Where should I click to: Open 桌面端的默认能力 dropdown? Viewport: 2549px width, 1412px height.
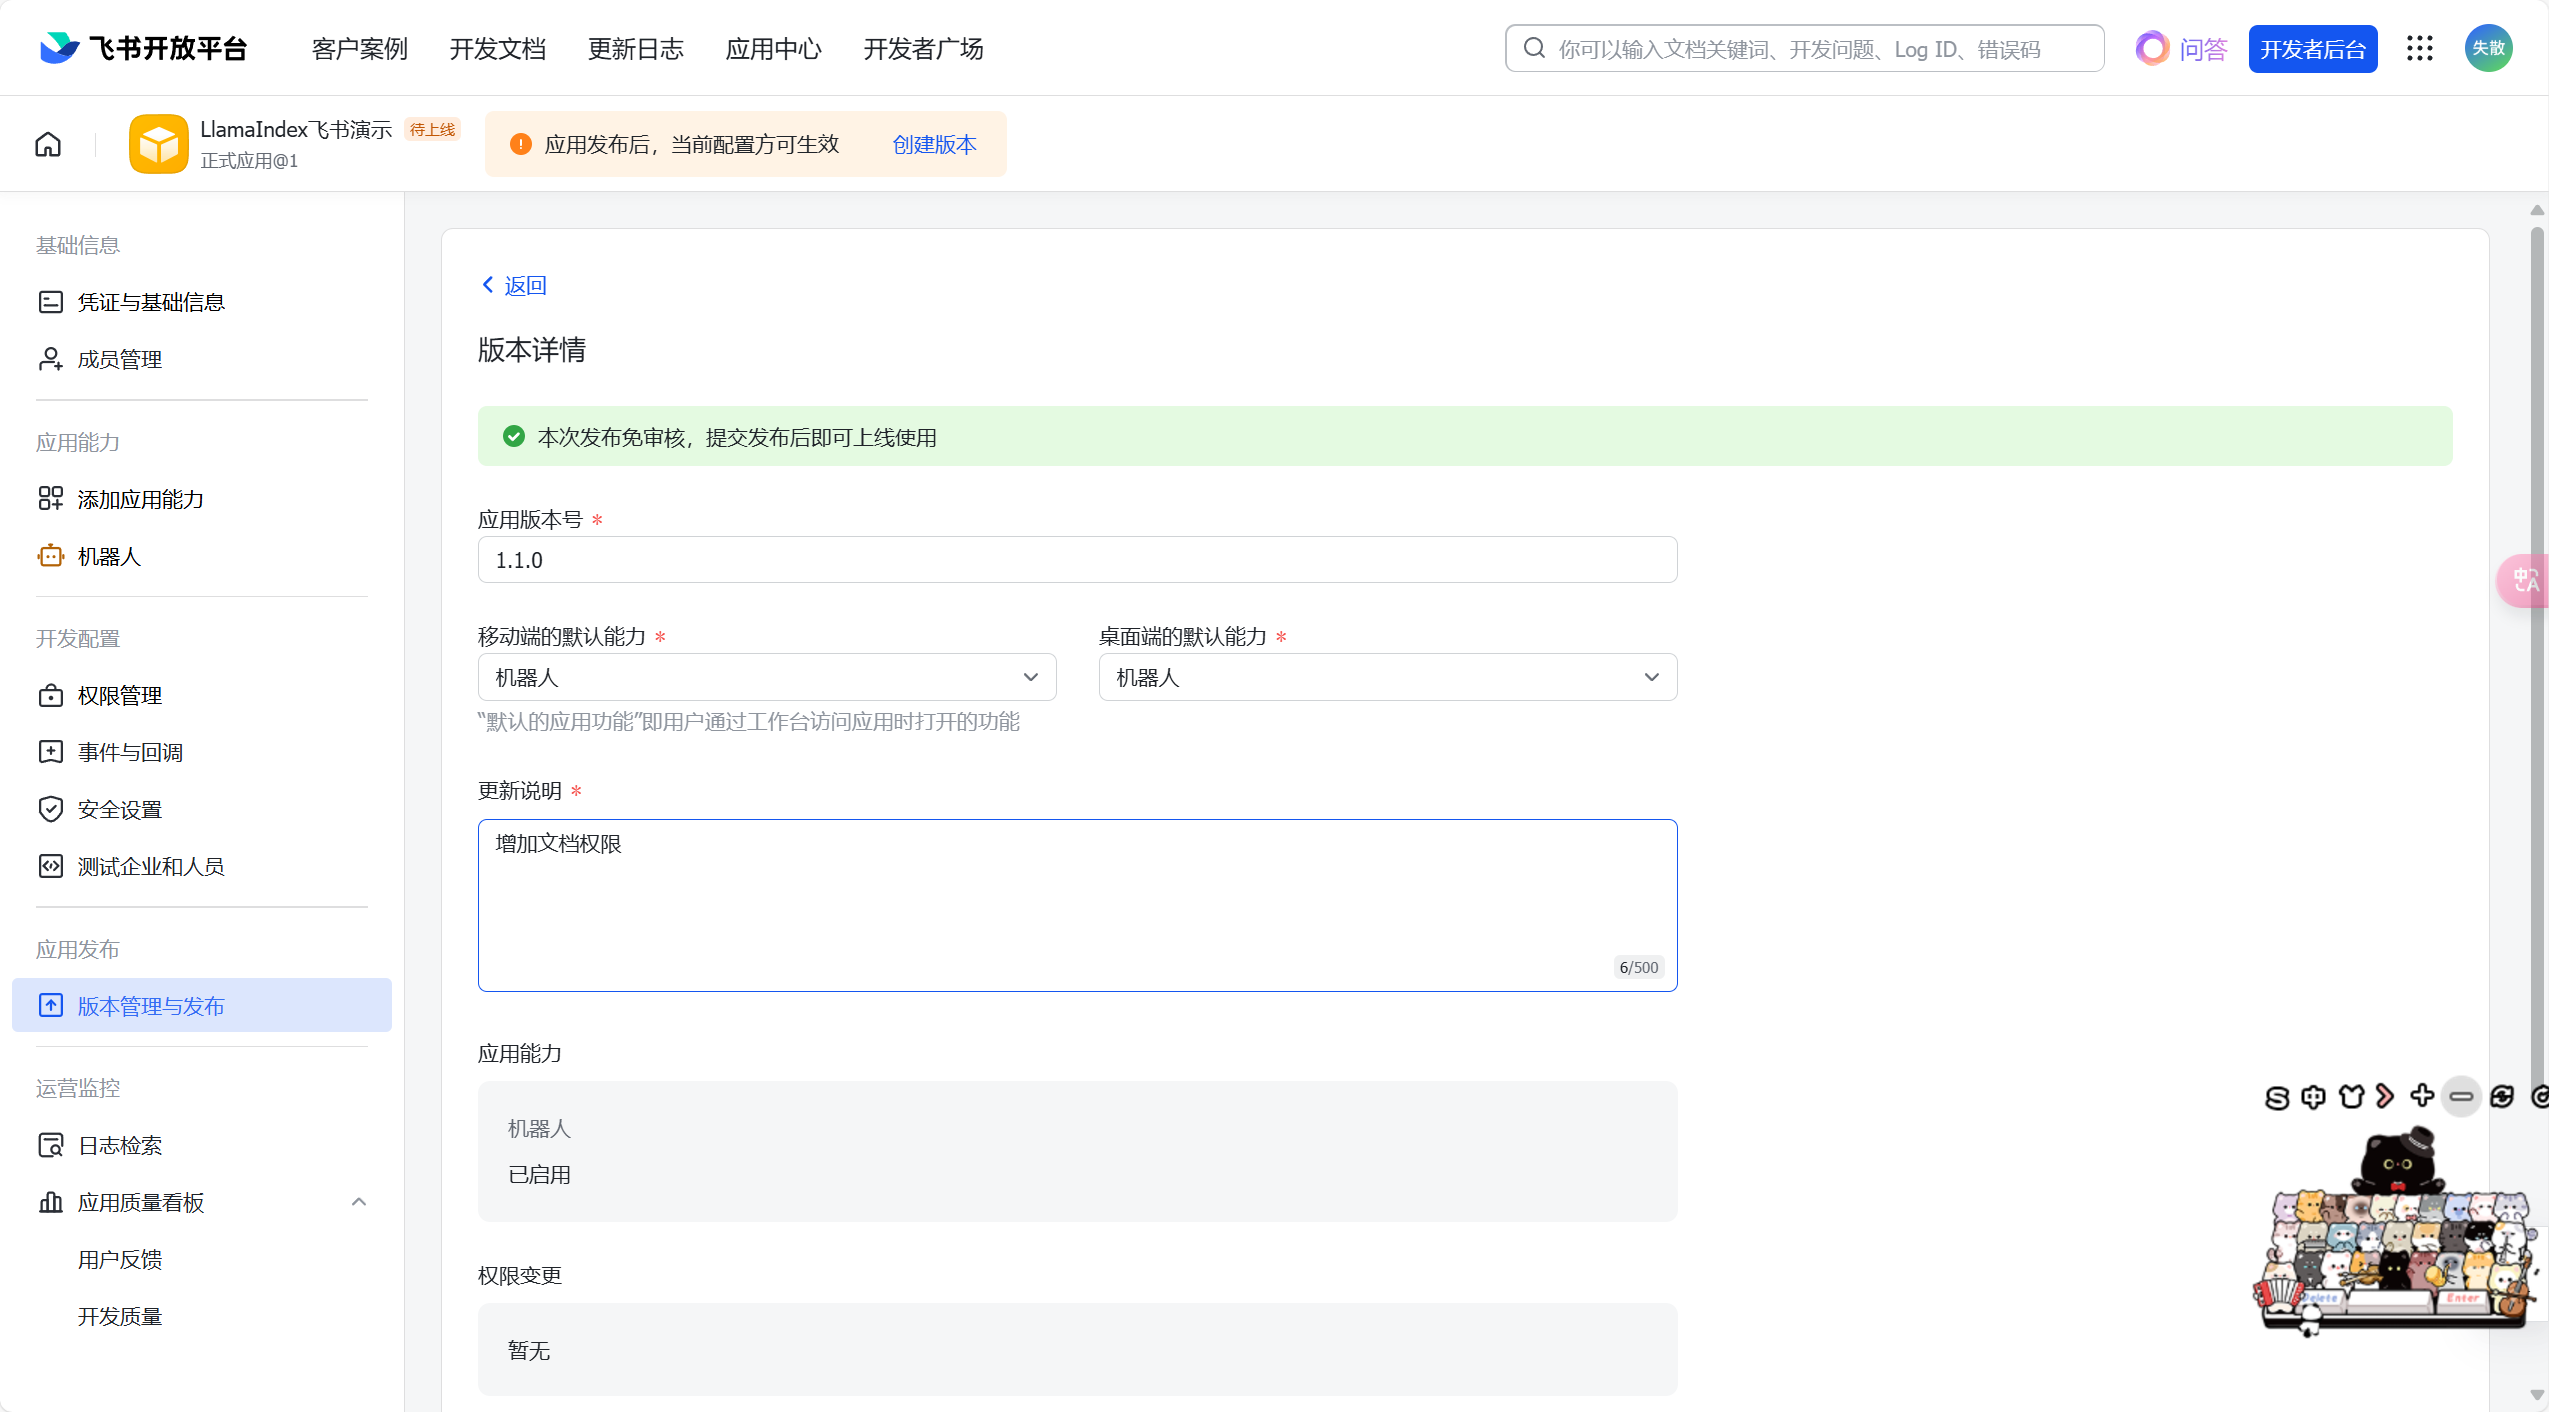[x=1387, y=677]
